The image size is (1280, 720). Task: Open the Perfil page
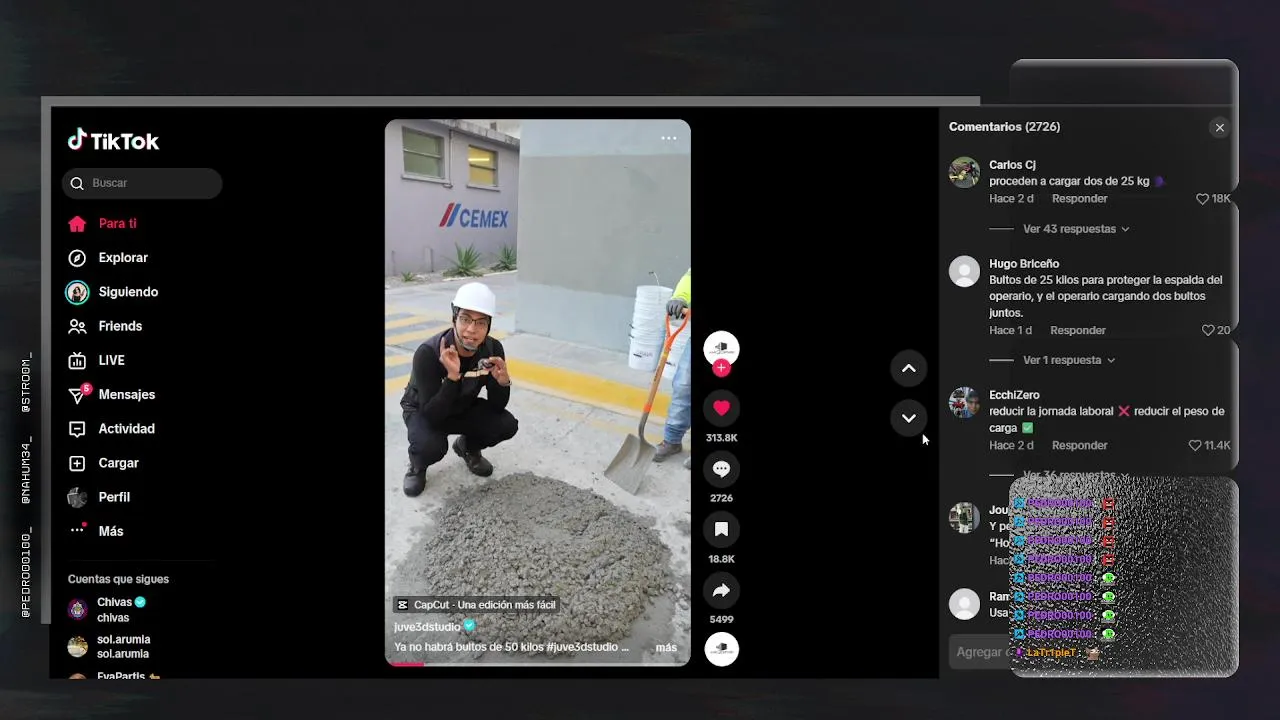point(114,497)
